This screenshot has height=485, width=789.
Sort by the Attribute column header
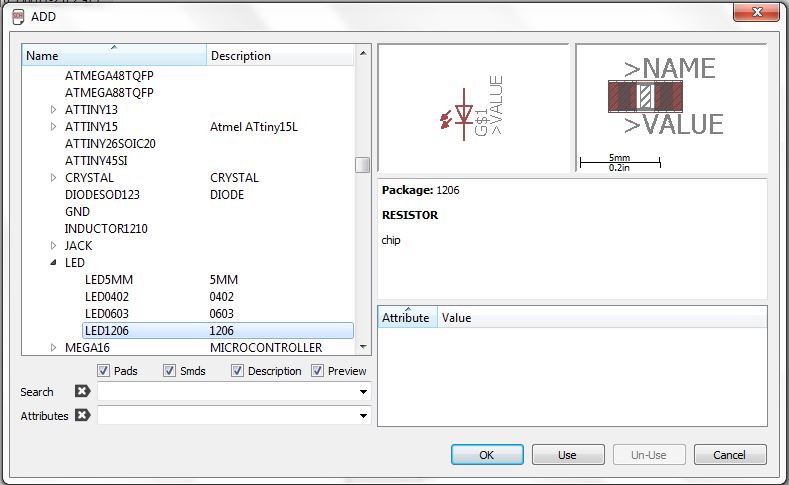[408, 317]
